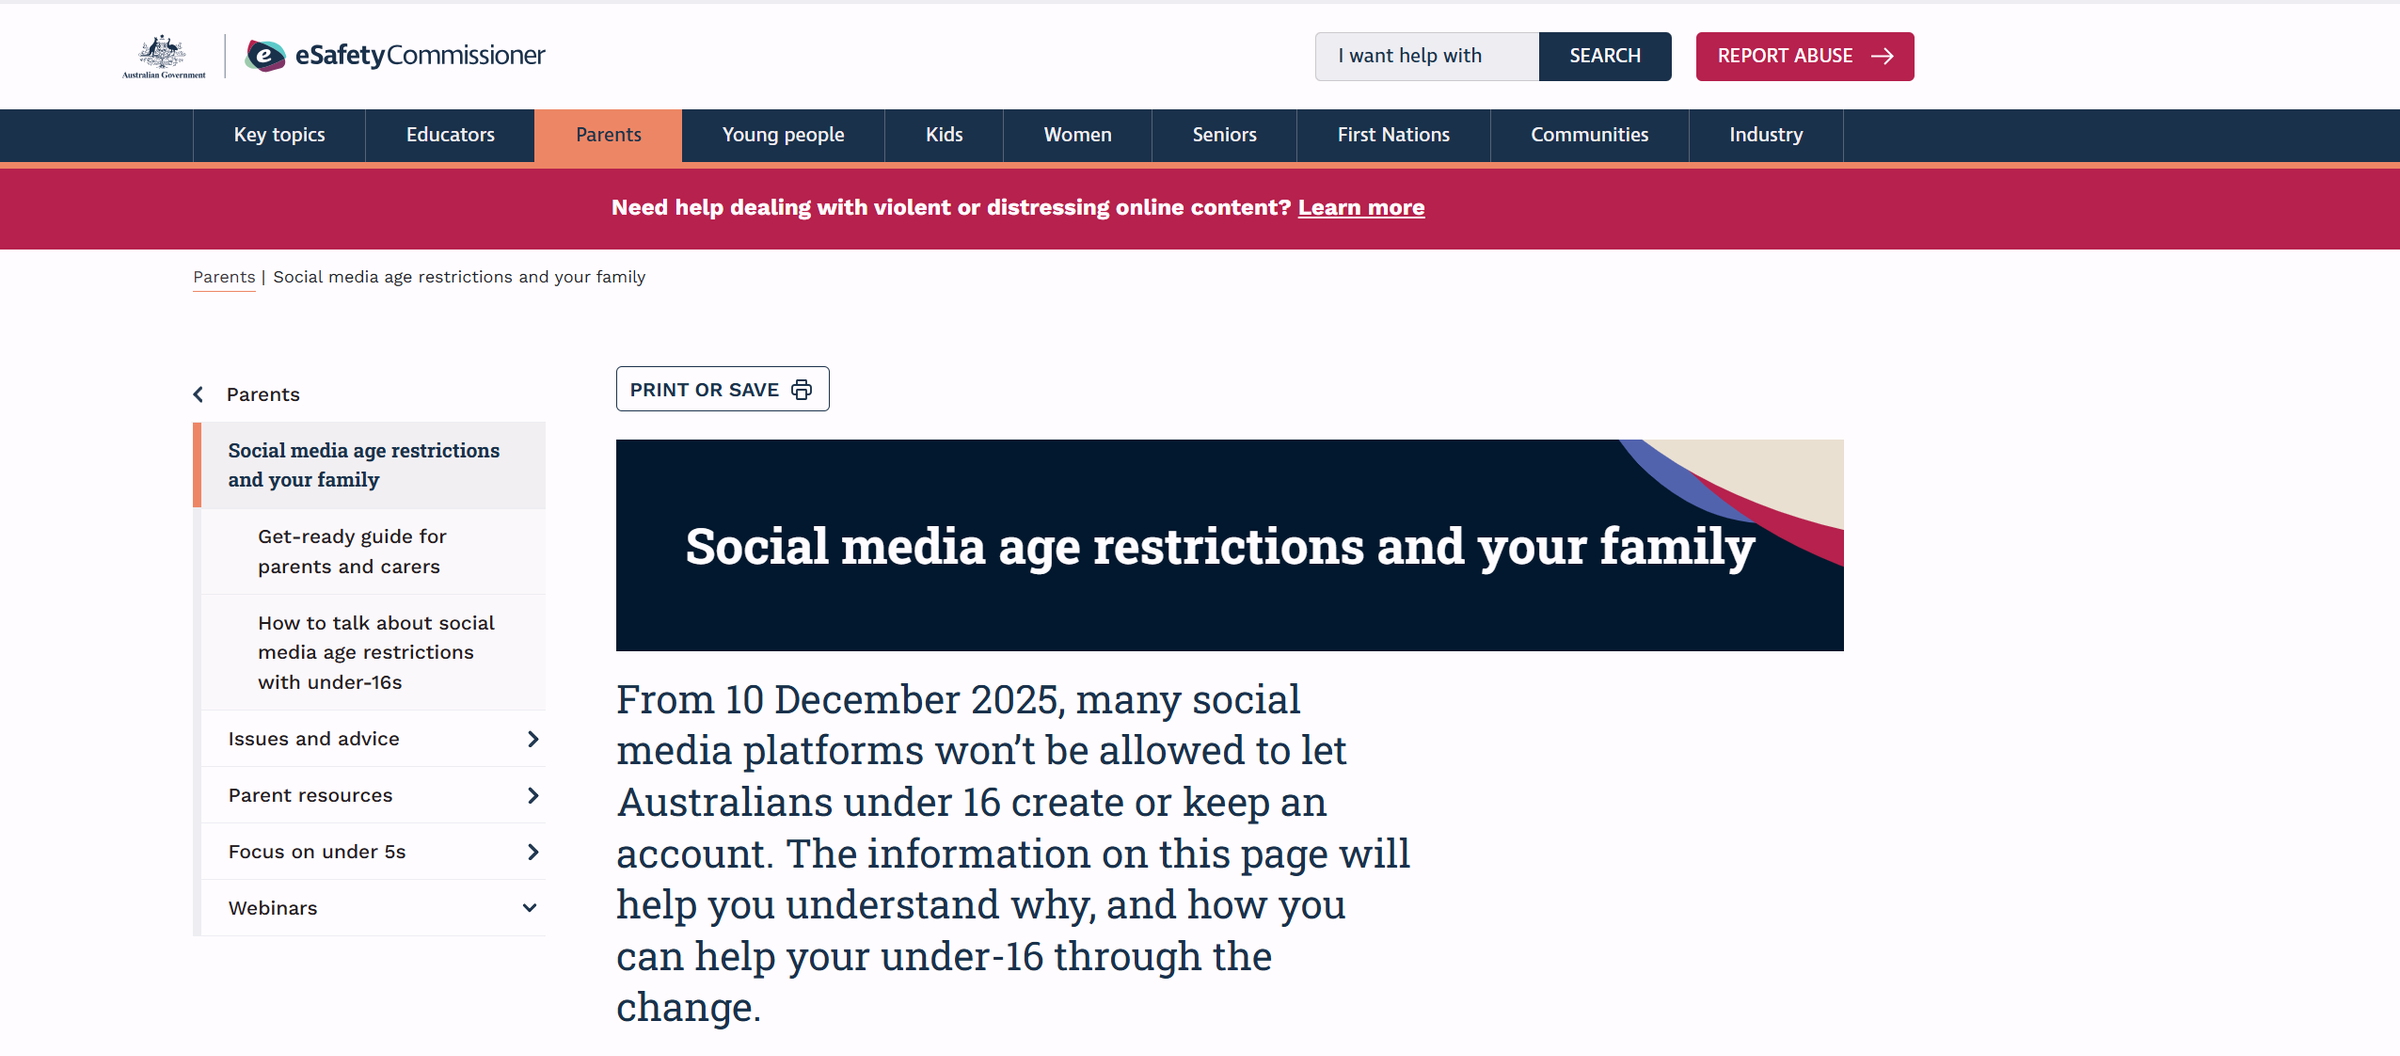The height and width of the screenshot is (1056, 2400).
Task: Go to the Educators section
Action: click(450, 135)
